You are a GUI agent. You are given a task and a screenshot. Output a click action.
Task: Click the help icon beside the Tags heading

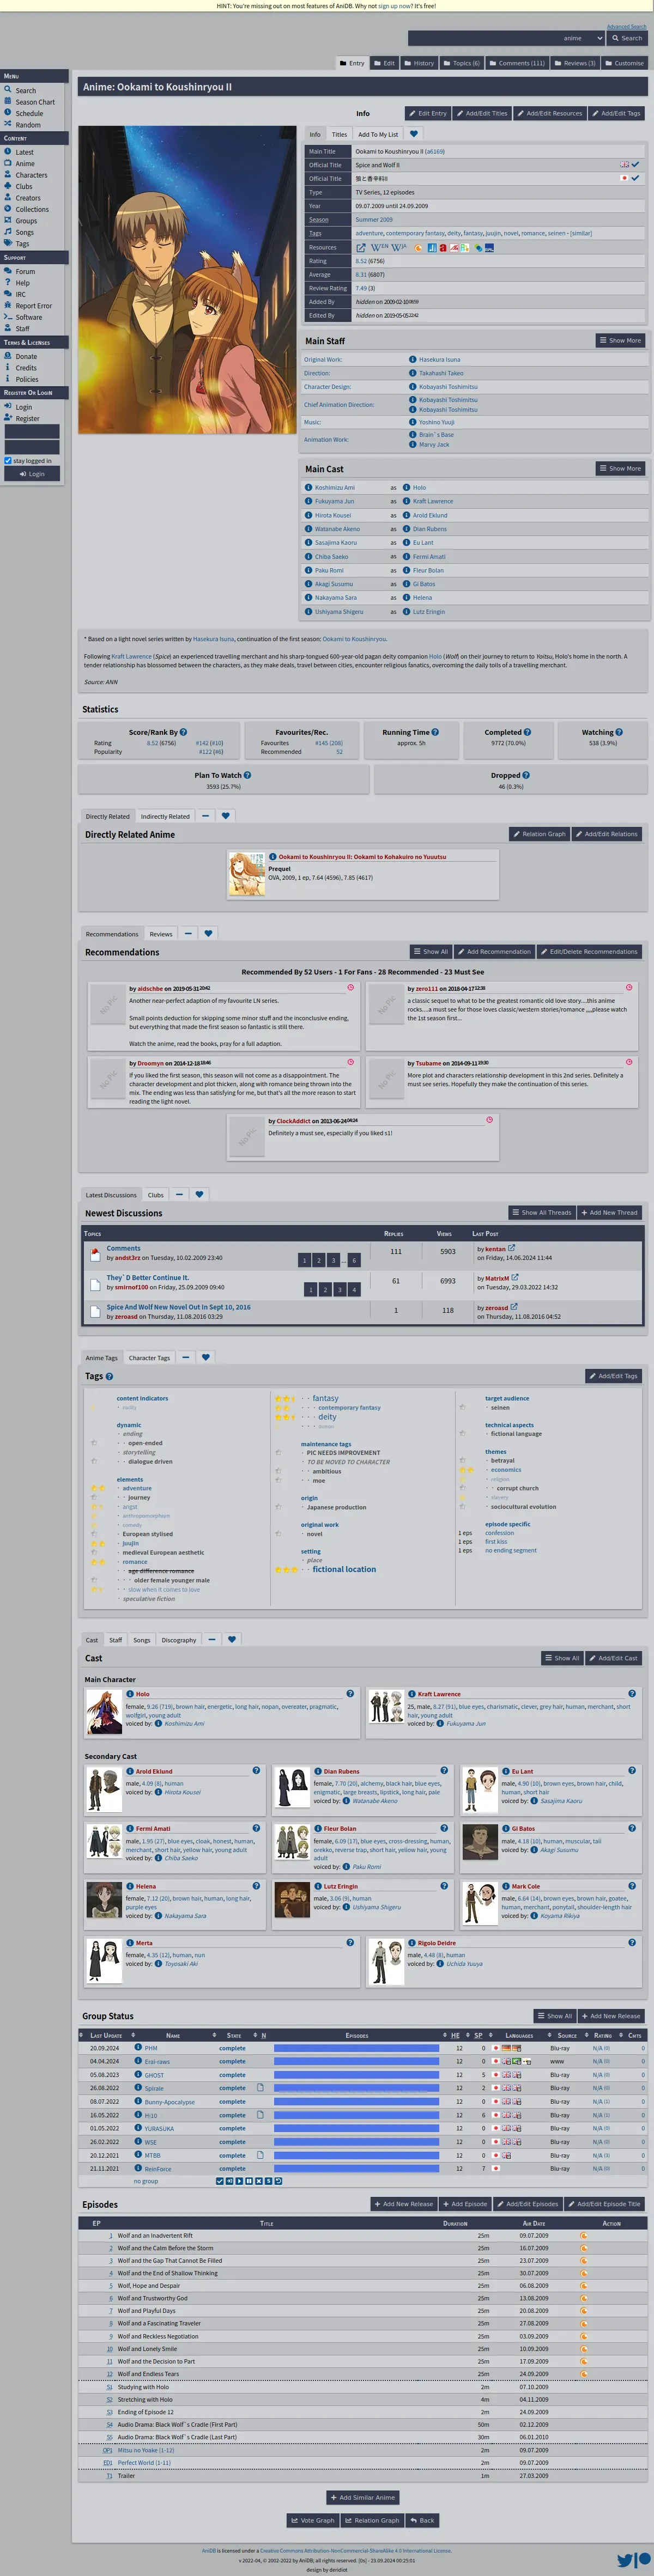[109, 1377]
